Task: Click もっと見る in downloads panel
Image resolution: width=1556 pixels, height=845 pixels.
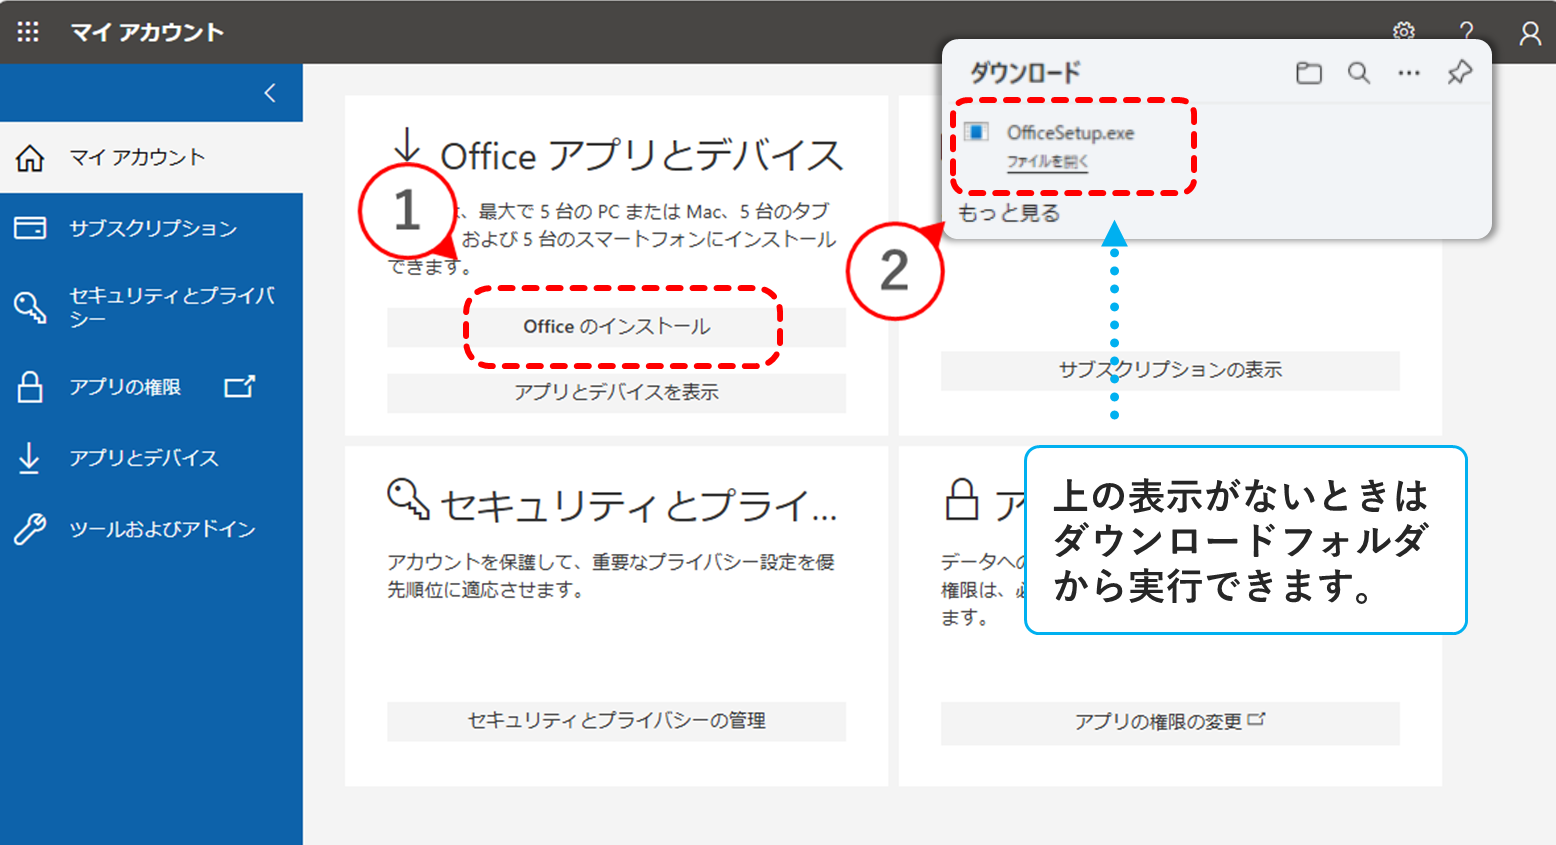Action: (1009, 213)
